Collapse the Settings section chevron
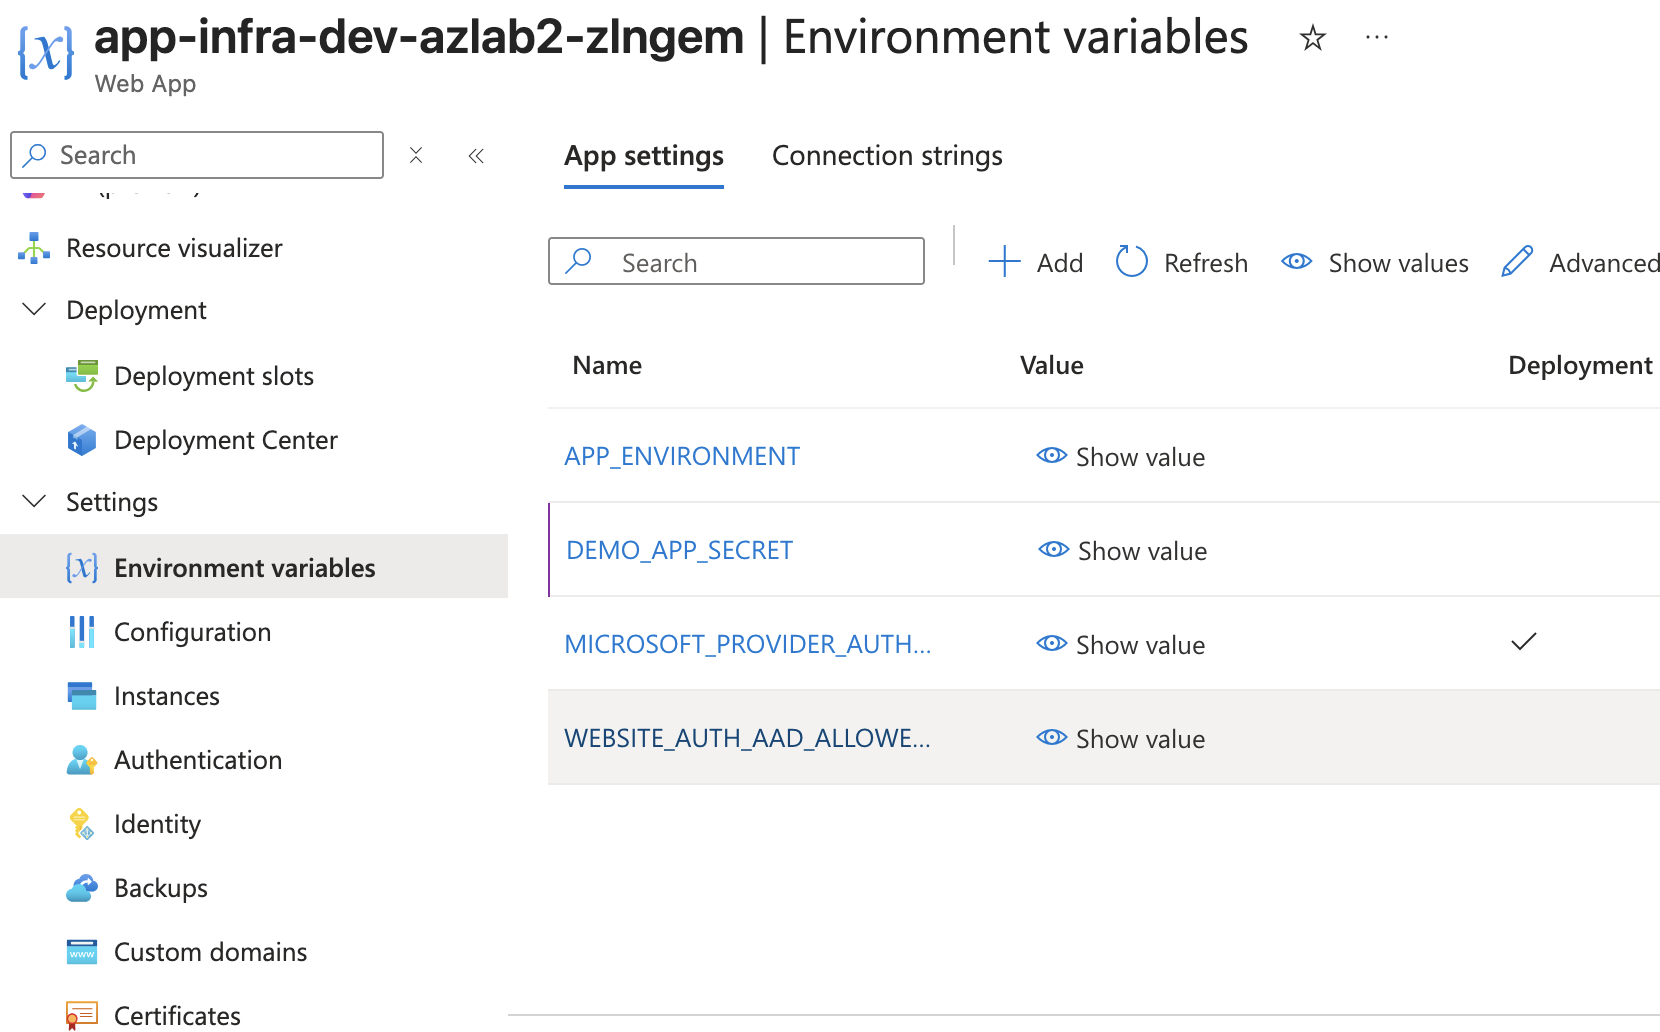 click(34, 502)
